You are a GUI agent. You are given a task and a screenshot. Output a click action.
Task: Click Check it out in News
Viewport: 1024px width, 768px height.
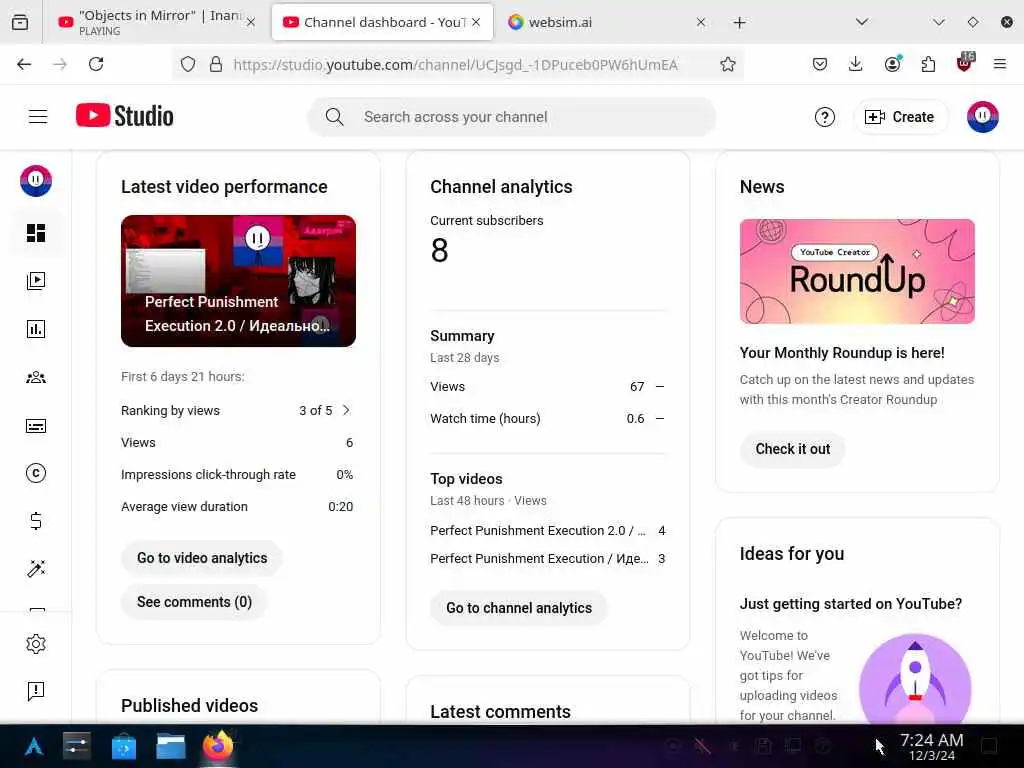pyautogui.click(x=793, y=449)
